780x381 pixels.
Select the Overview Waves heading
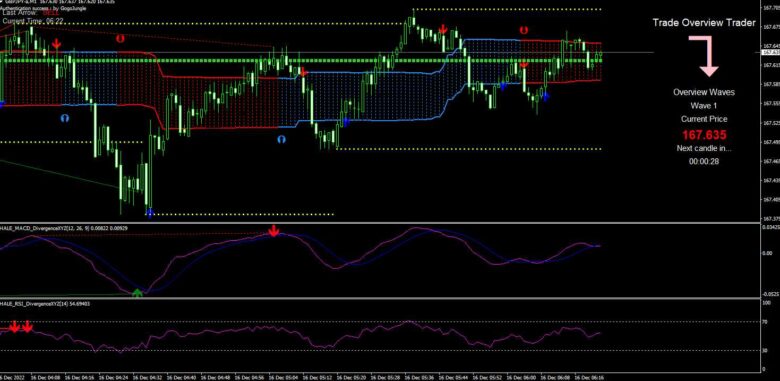click(704, 92)
